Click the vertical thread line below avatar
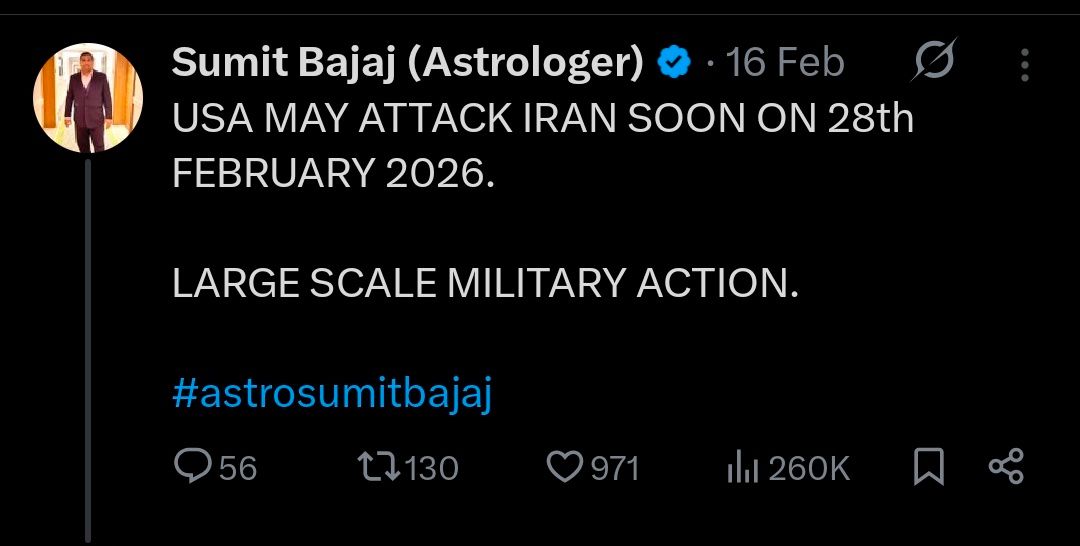The width and height of the screenshot is (1080, 546). tap(88, 350)
